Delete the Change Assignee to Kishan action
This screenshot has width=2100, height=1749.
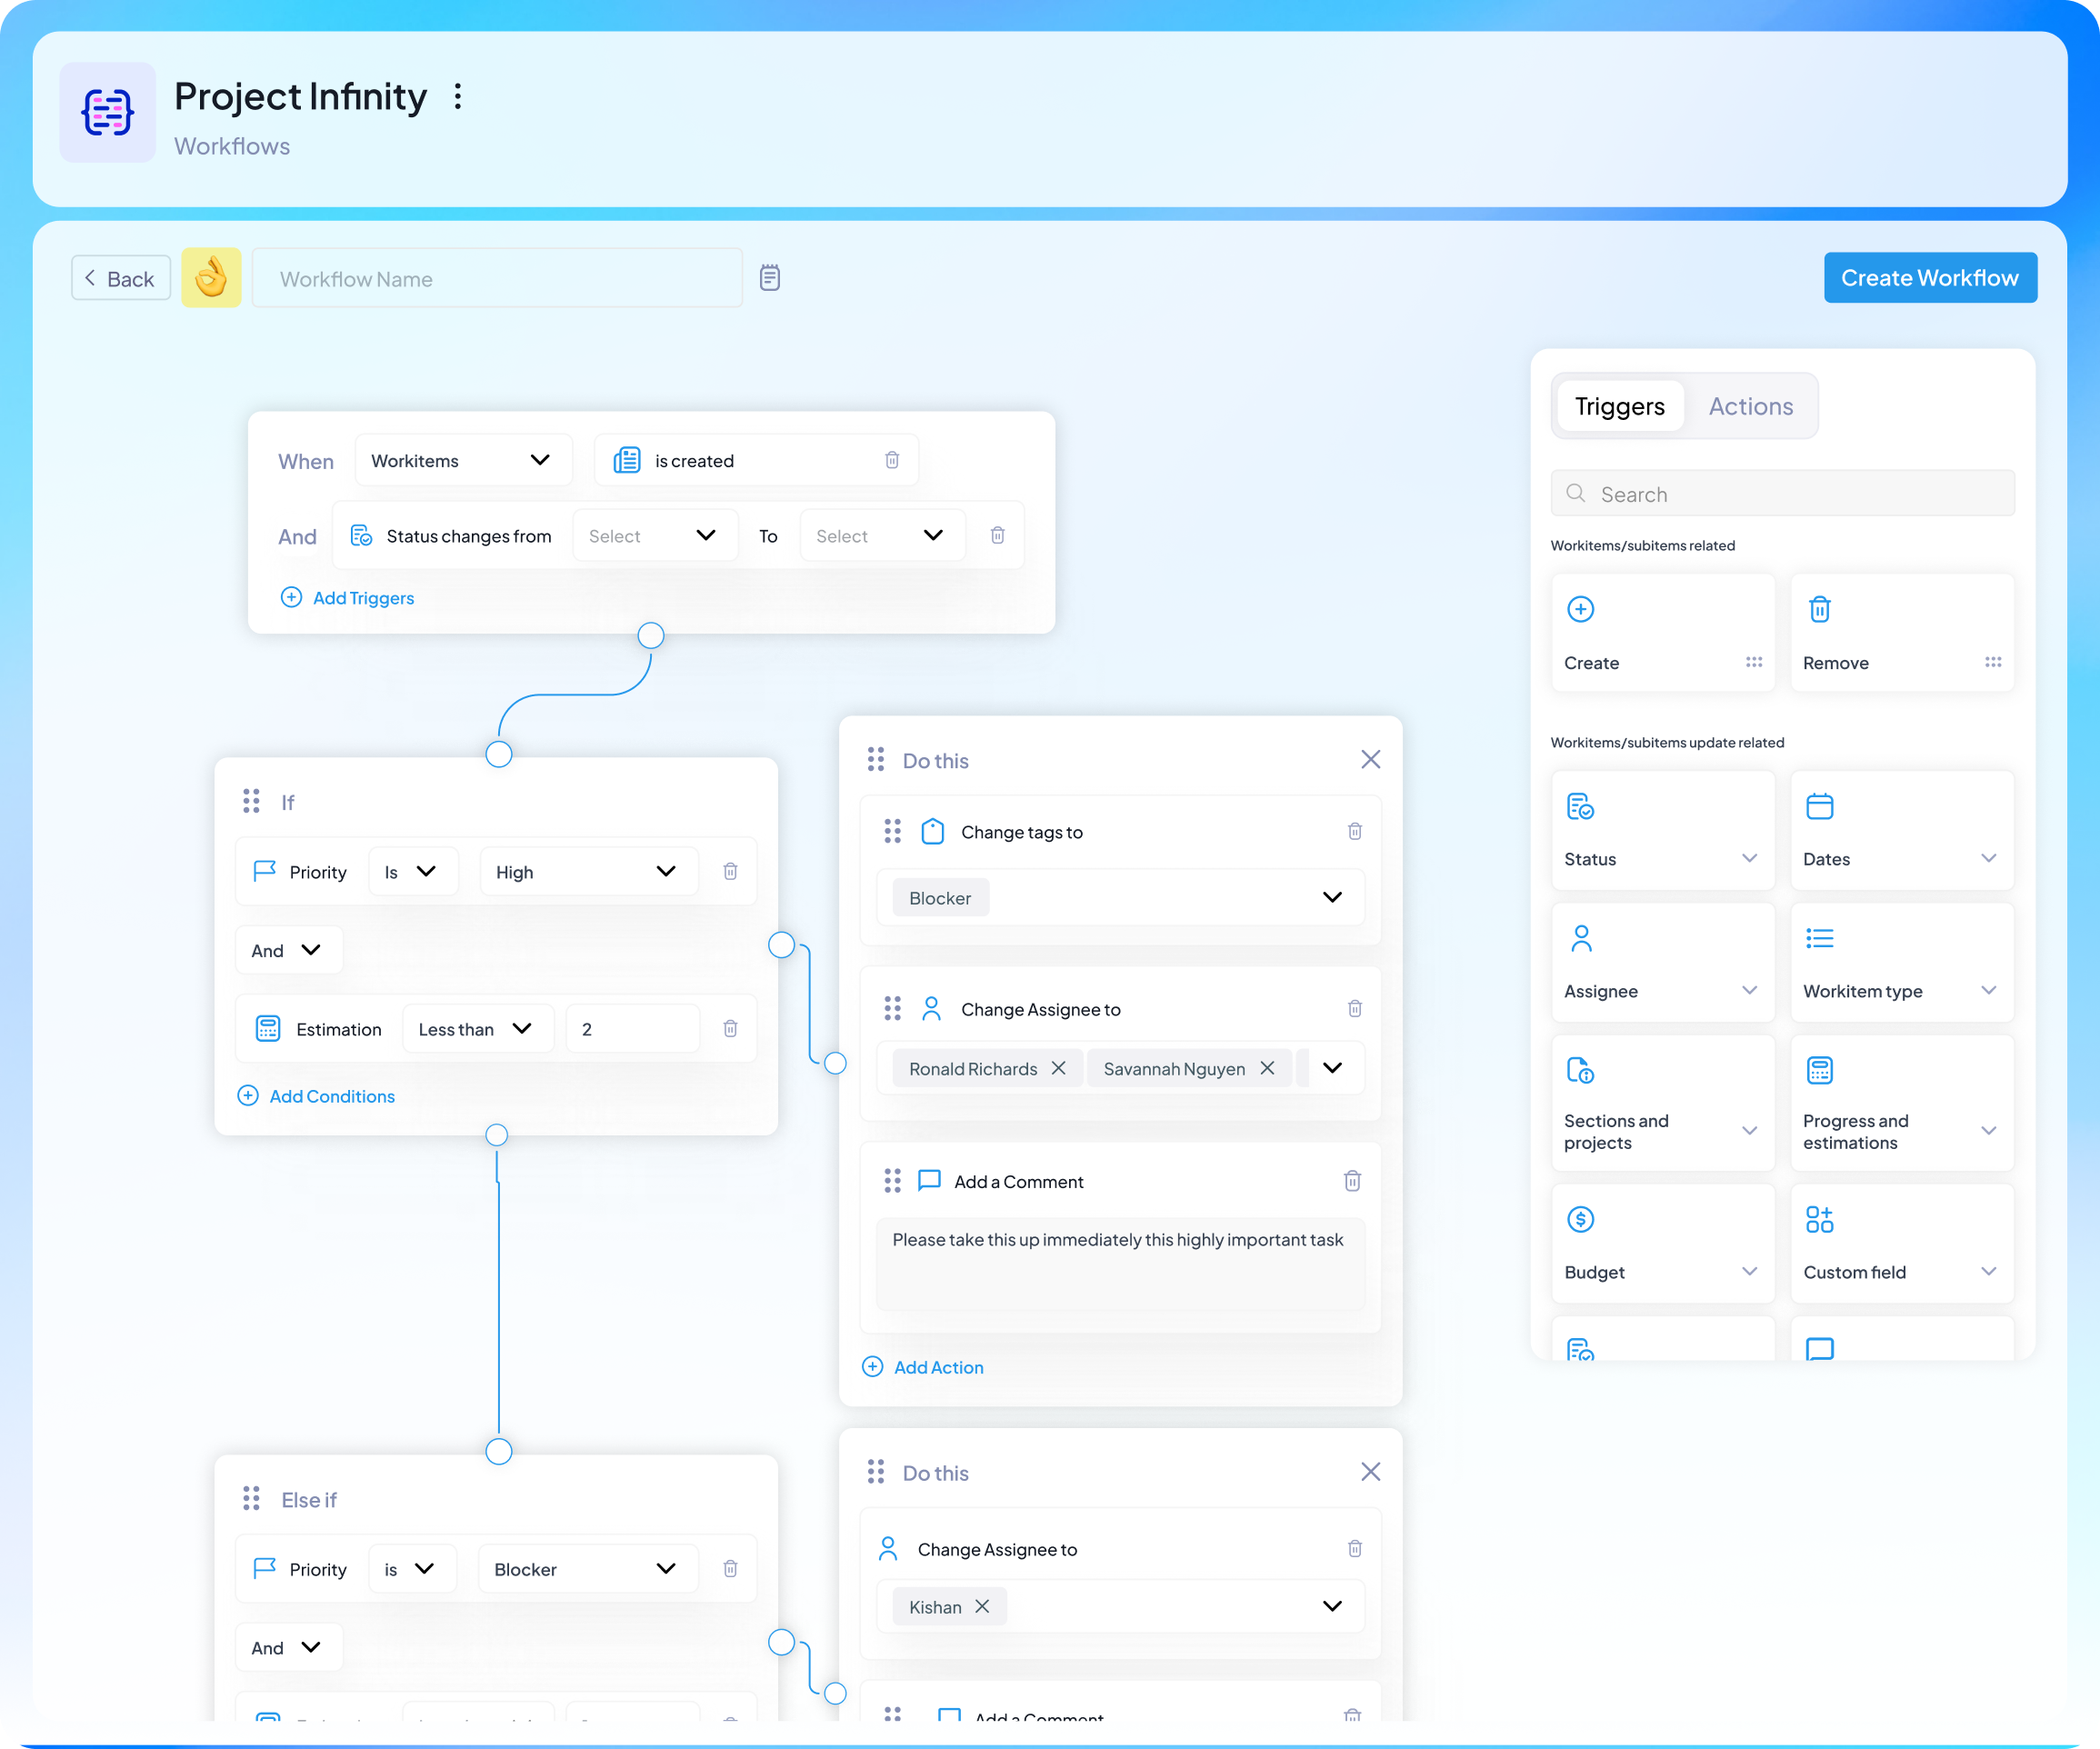click(1354, 1548)
